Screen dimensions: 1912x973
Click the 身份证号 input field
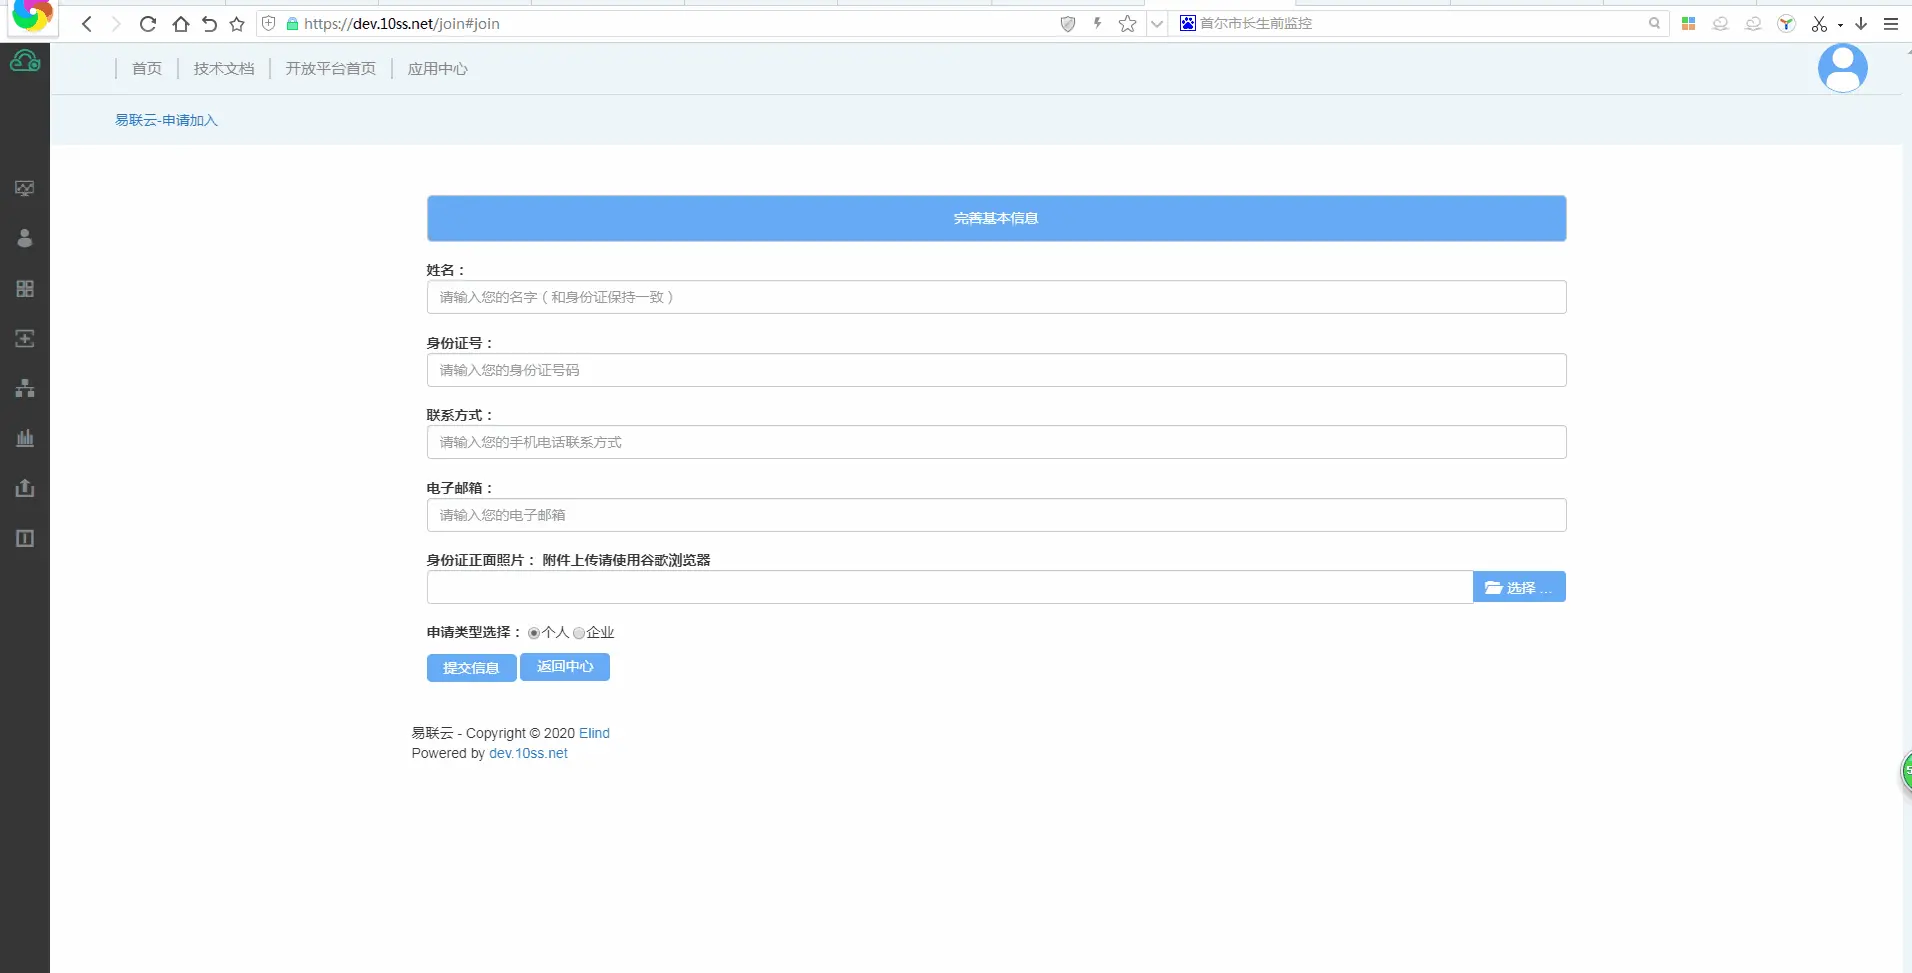(996, 370)
